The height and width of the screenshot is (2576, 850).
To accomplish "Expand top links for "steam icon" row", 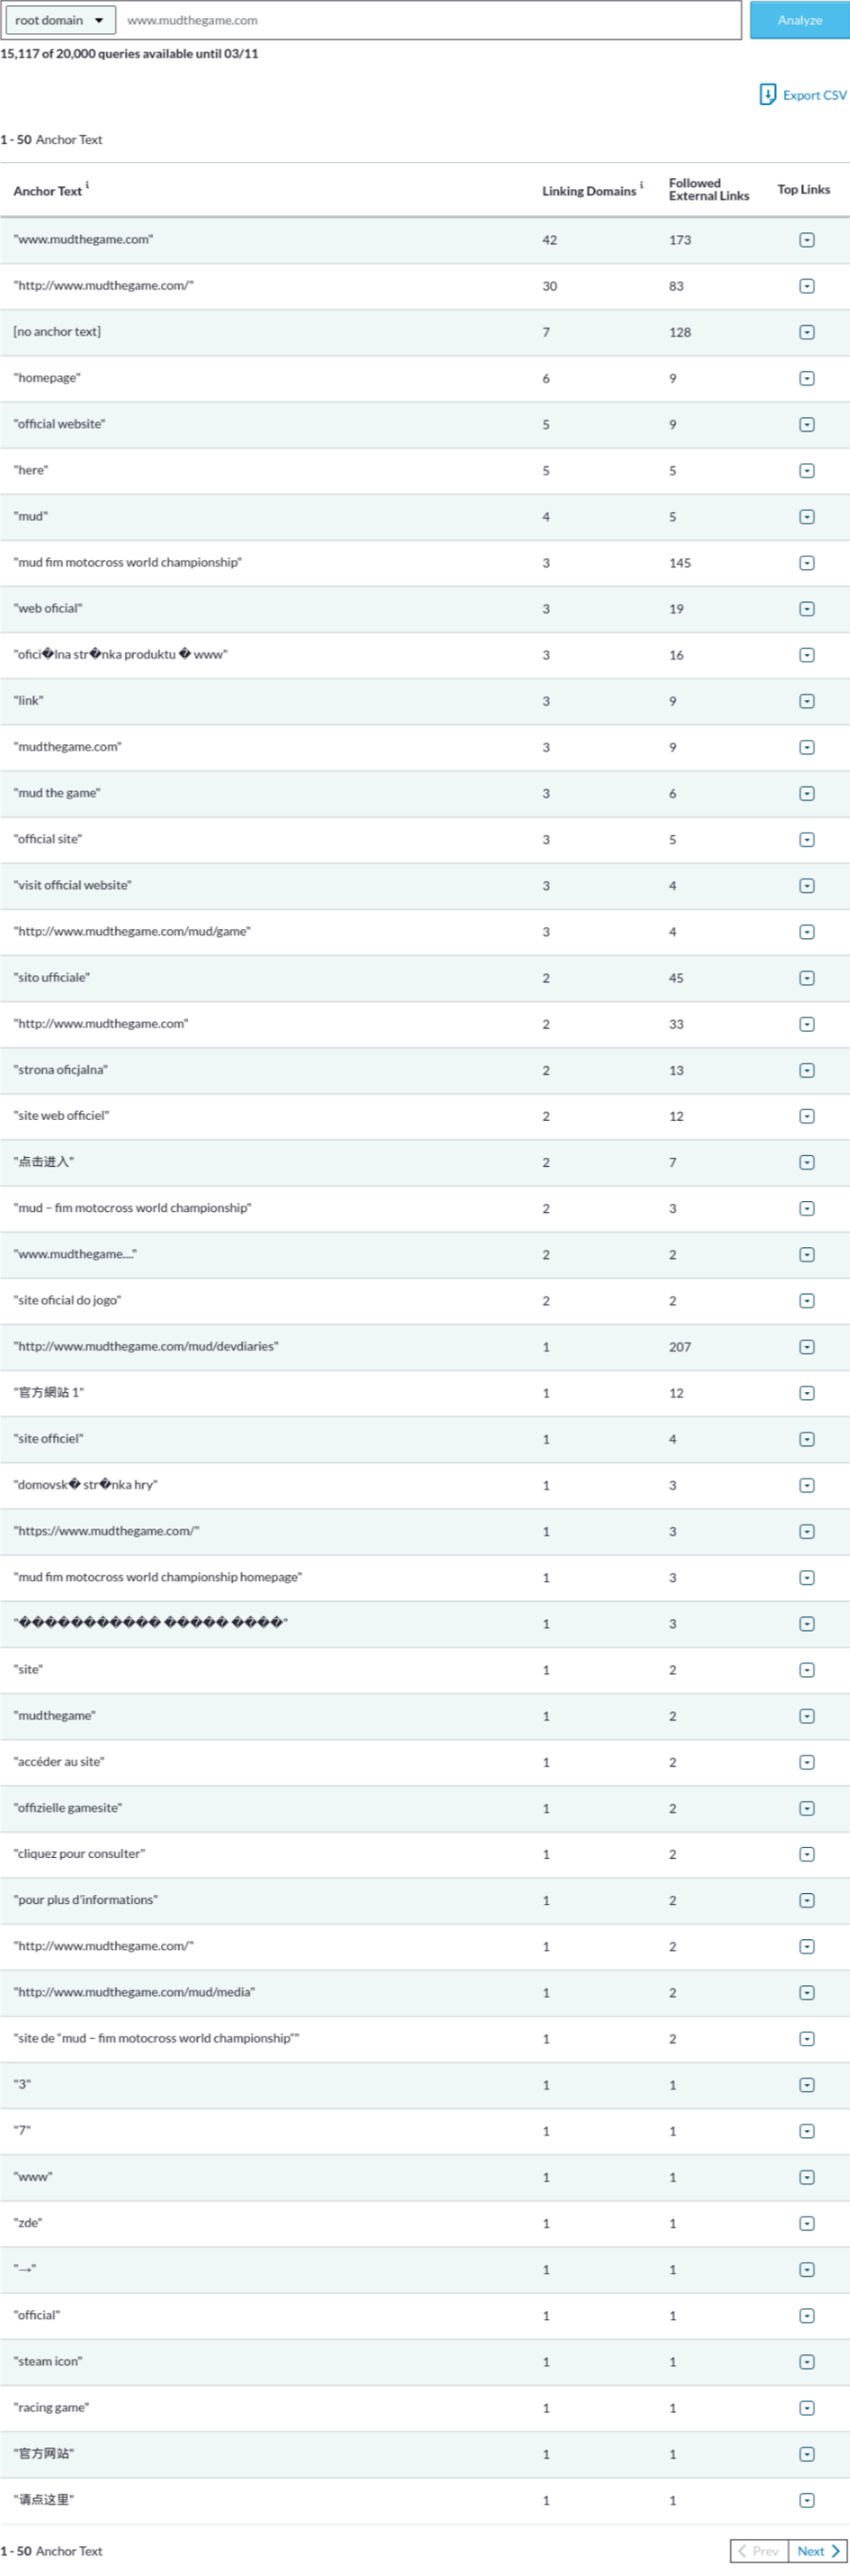I will click(x=806, y=2362).
